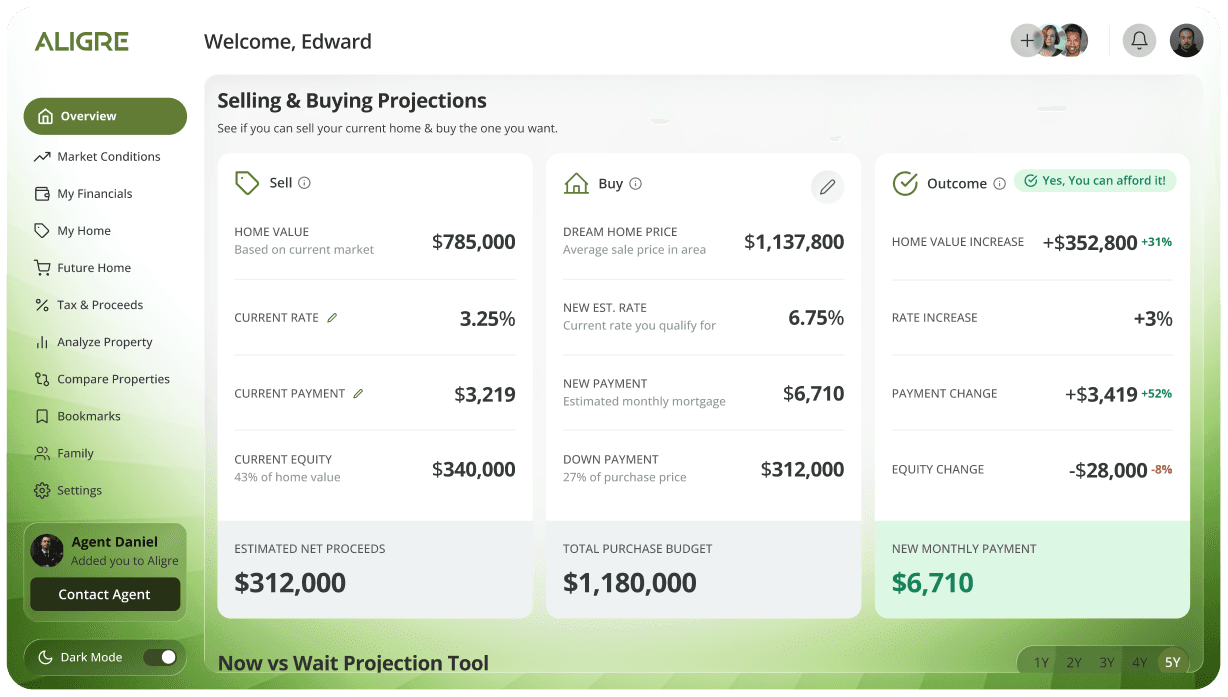Select the 3Y projection period
Viewport: 1228px width, 697px height.
[x=1107, y=662]
